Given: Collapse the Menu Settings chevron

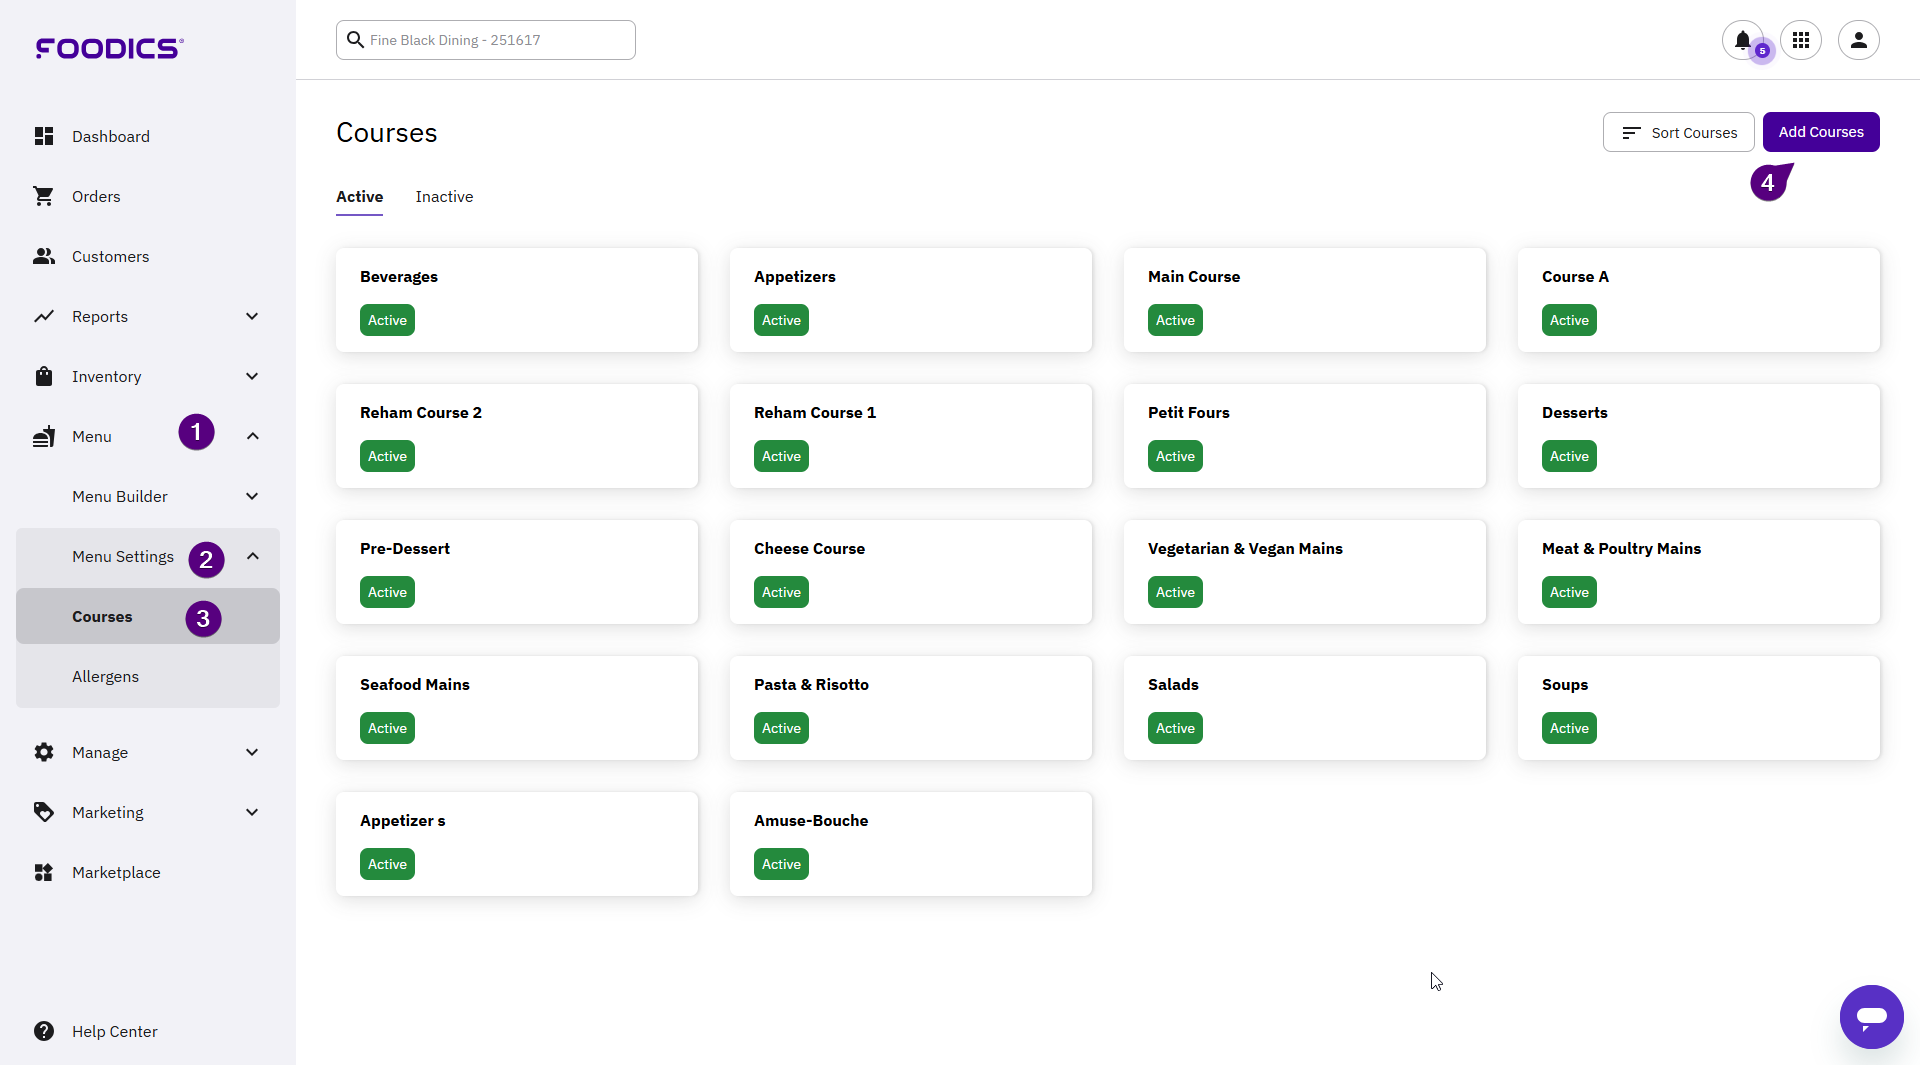Looking at the screenshot, I should pyautogui.click(x=253, y=556).
